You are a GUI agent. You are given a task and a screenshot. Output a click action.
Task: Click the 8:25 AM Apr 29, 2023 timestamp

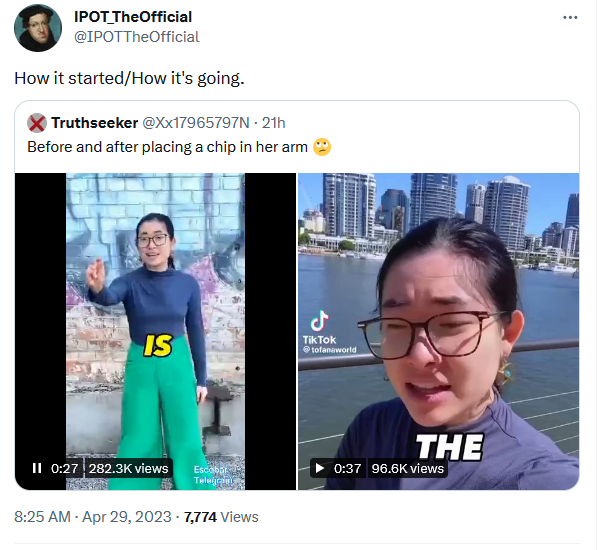point(93,517)
